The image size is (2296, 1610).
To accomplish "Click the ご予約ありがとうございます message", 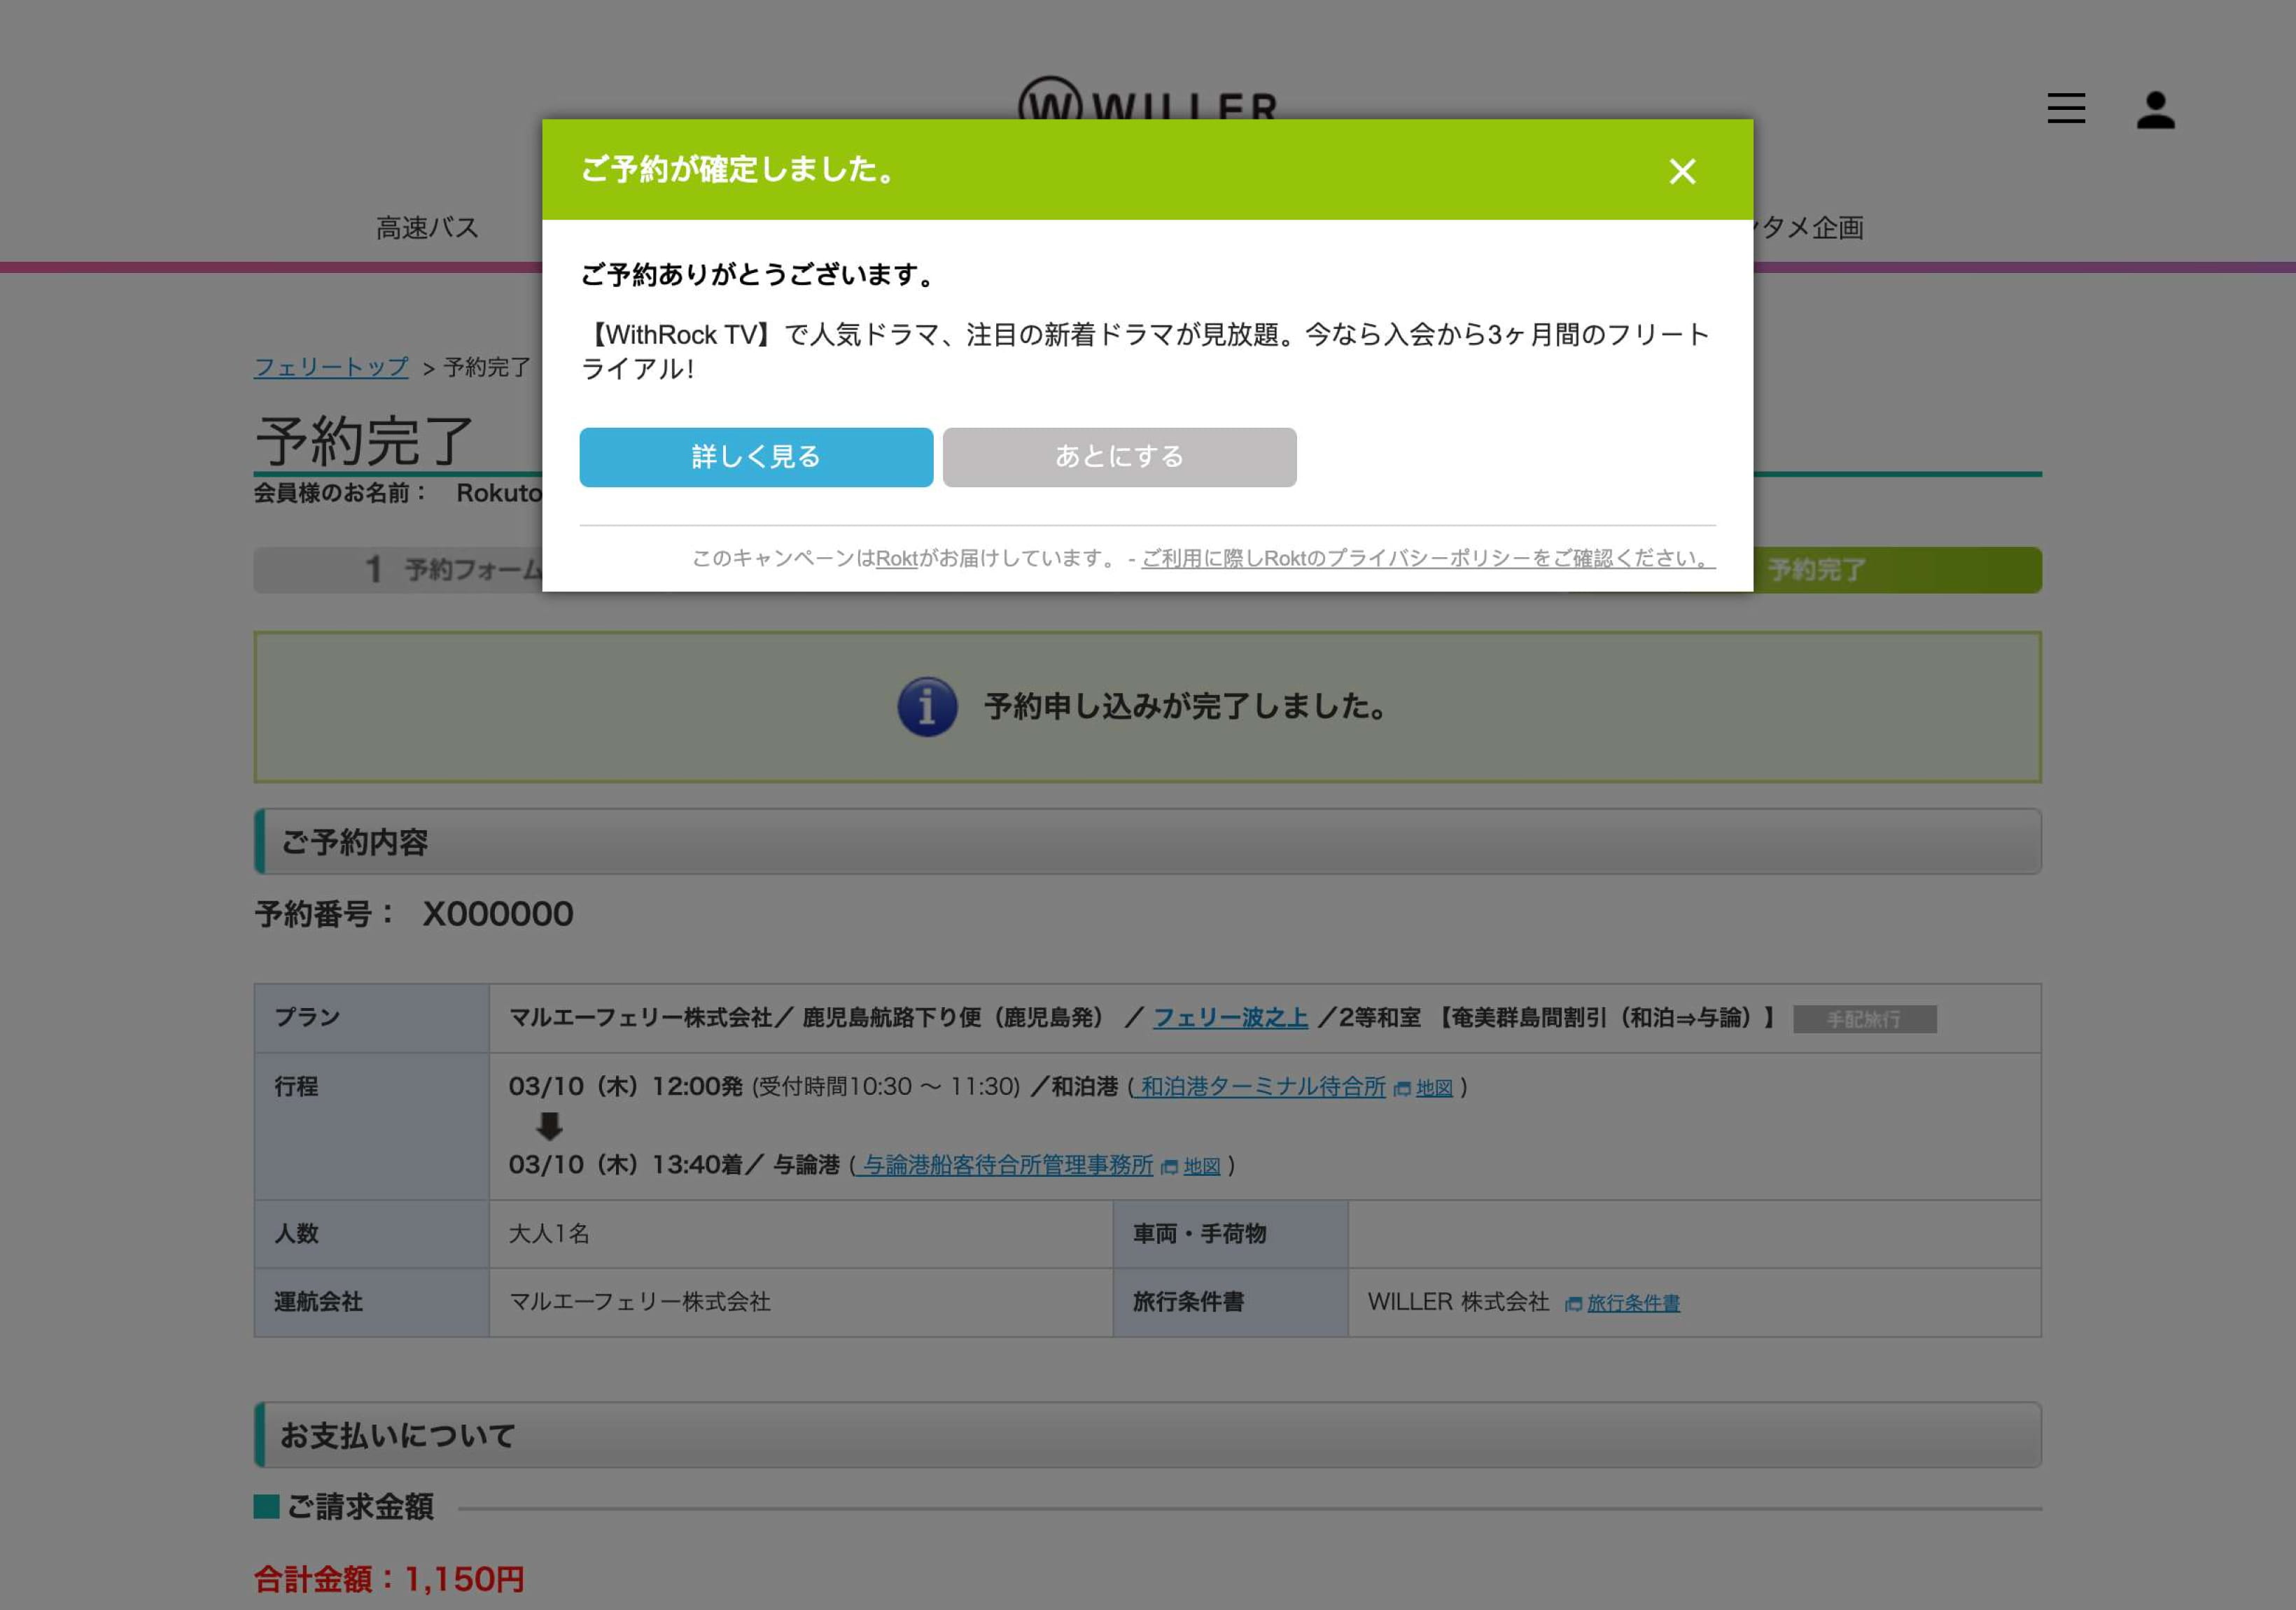I will [x=757, y=275].
